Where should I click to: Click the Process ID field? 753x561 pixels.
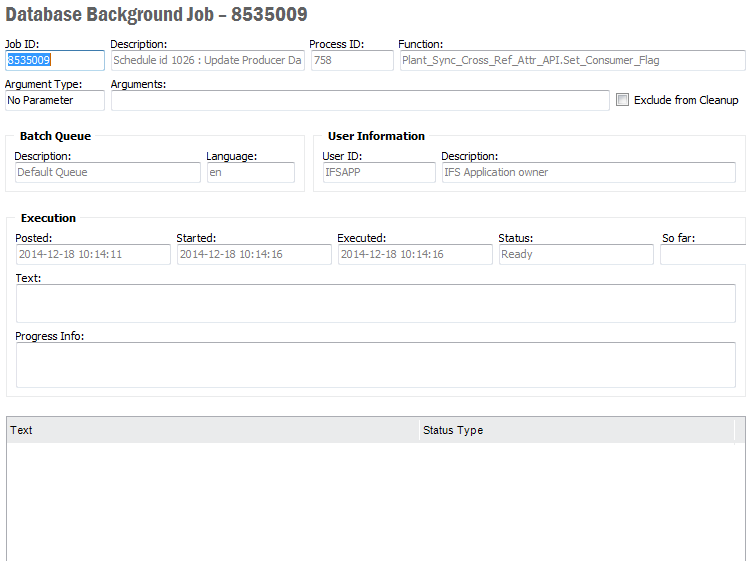click(351, 61)
